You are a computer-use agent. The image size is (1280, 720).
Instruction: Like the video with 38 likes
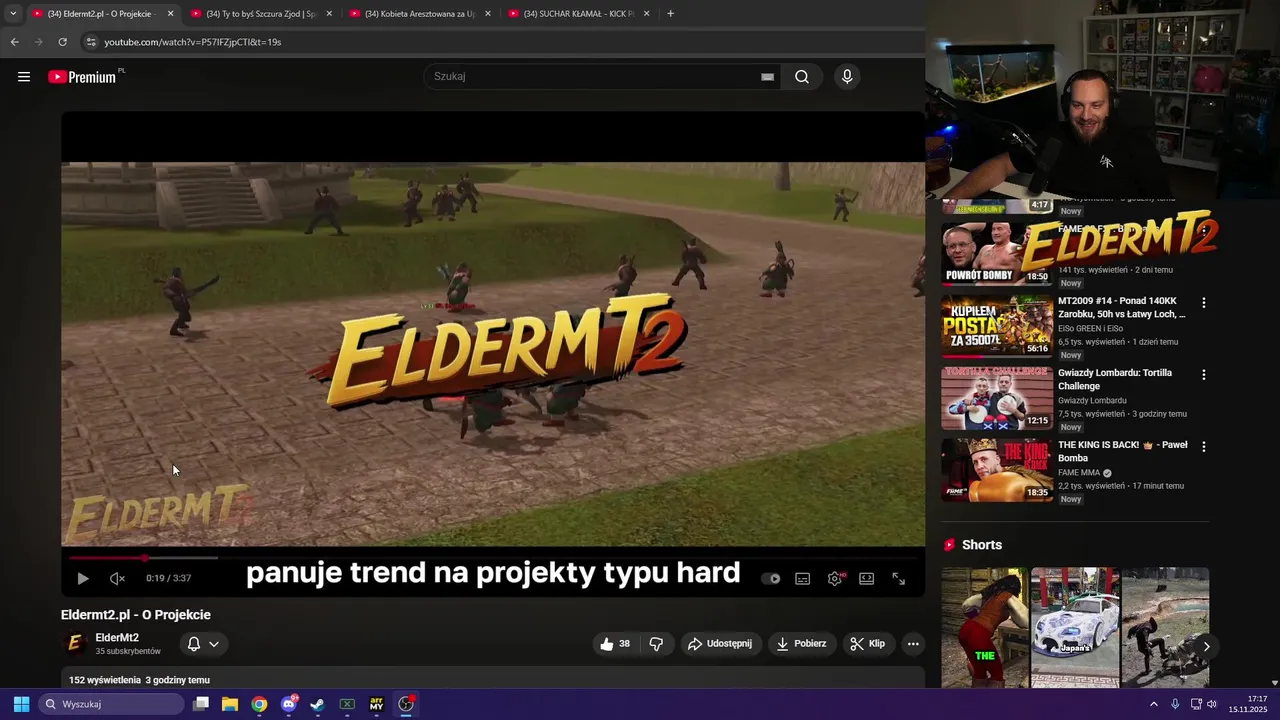pyautogui.click(x=615, y=644)
